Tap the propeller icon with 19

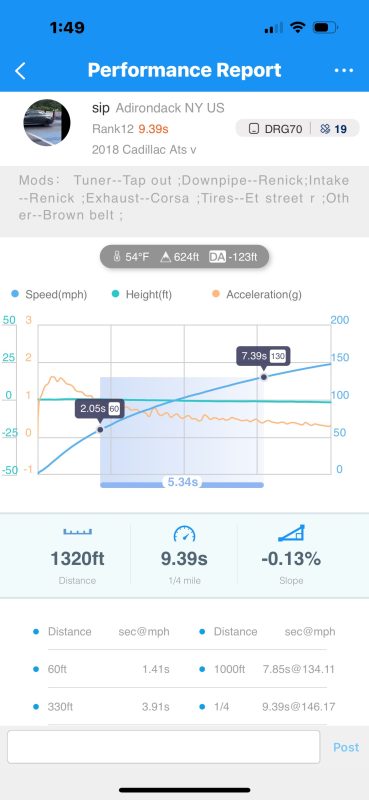(333, 129)
